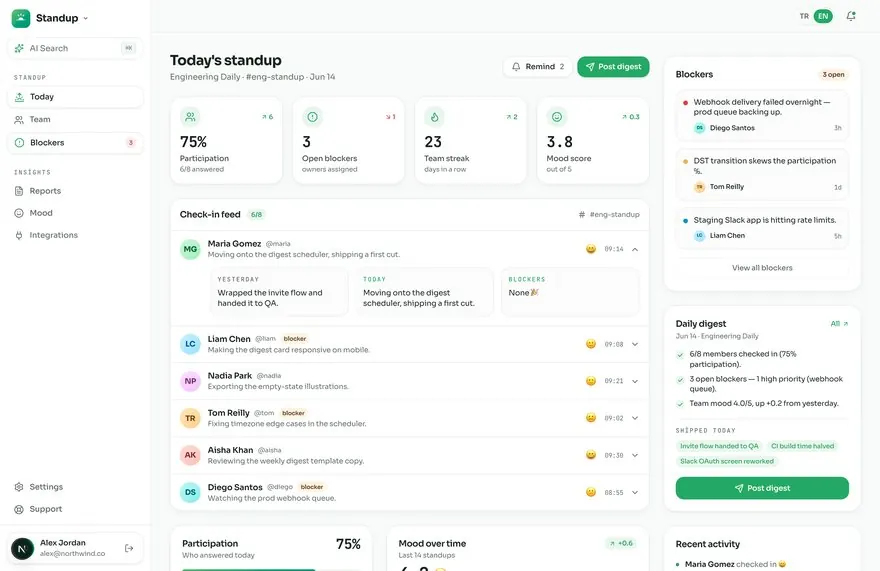Click Diego Santos's DS avatar in feed
The width and height of the screenshot is (880, 571).
(190, 492)
